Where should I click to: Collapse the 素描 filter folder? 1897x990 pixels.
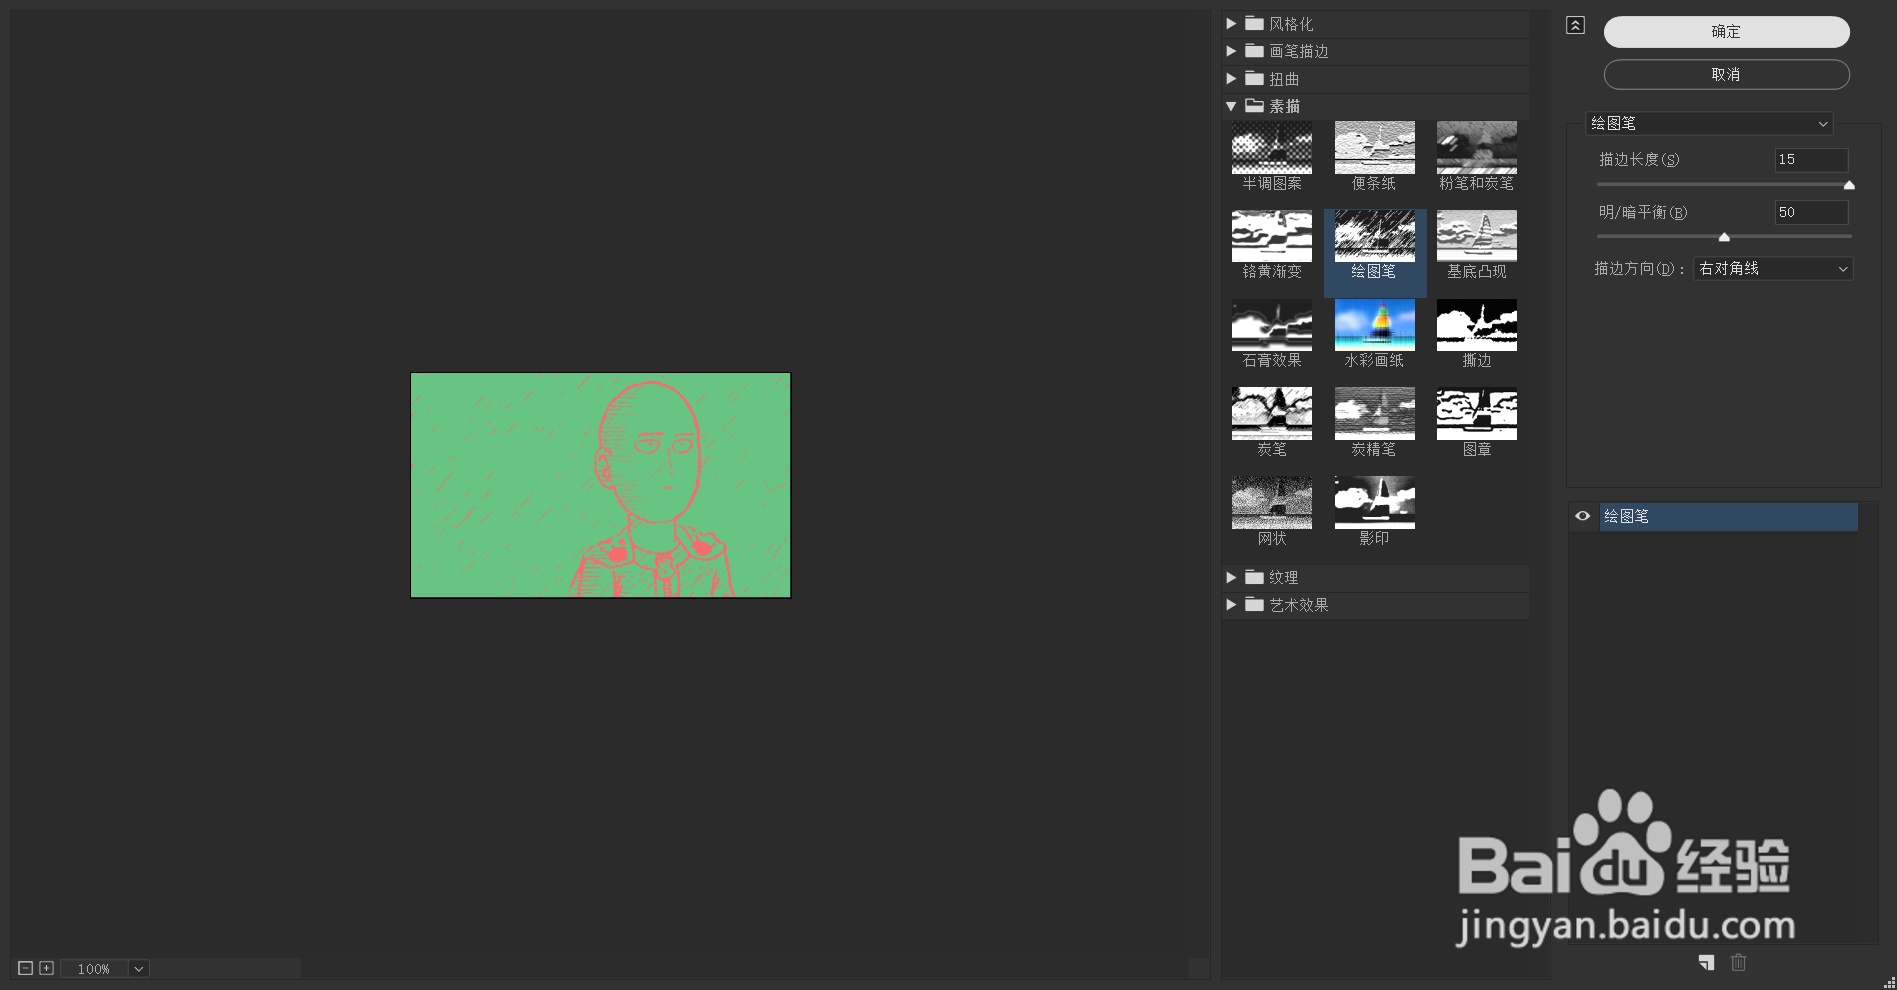[1231, 106]
